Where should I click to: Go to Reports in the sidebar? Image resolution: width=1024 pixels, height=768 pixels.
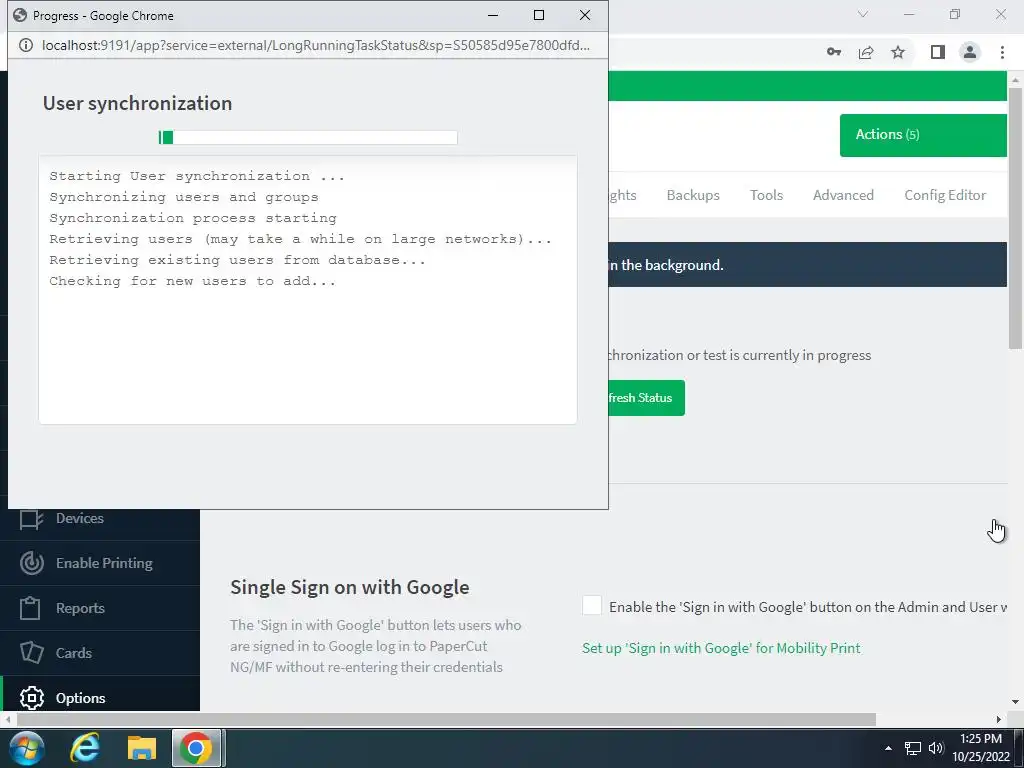[x=80, y=608]
